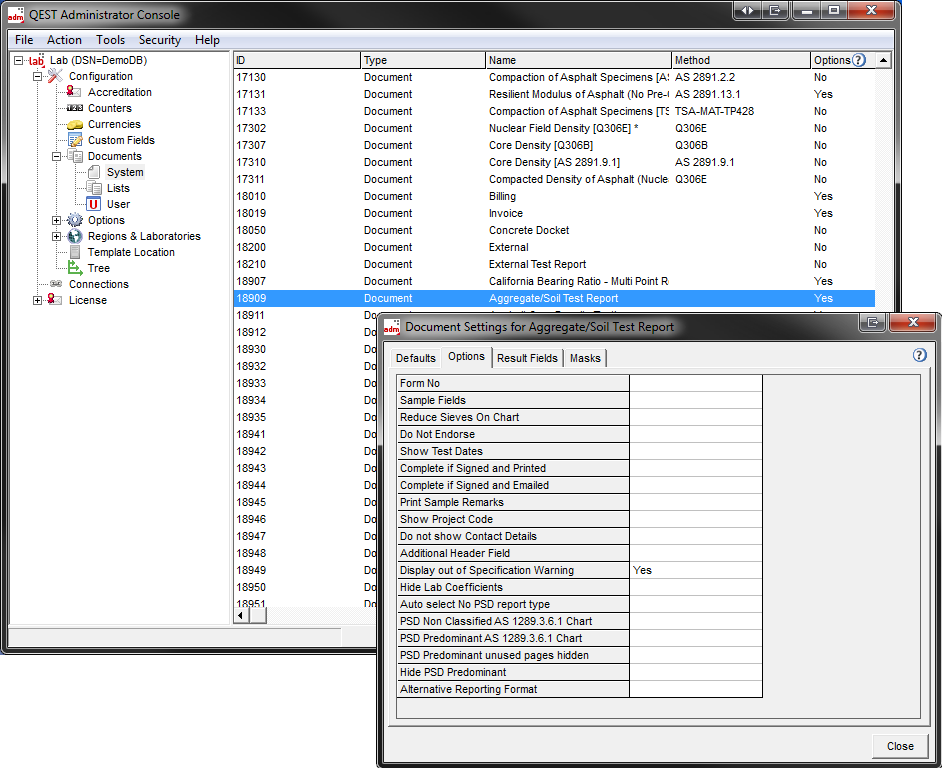Click the Currencies coins icon
Image resolution: width=942 pixels, height=769 pixels.
tap(75, 124)
